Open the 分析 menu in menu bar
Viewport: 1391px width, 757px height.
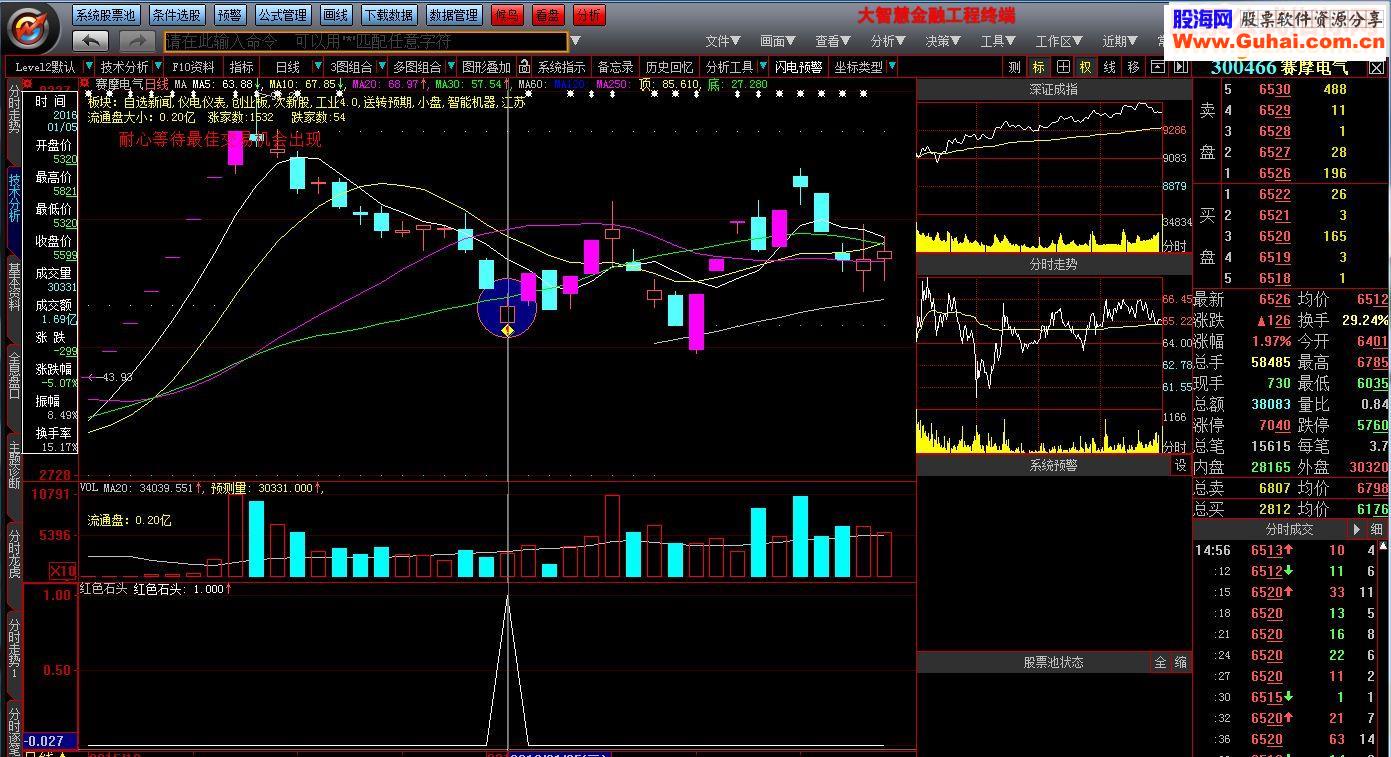888,41
